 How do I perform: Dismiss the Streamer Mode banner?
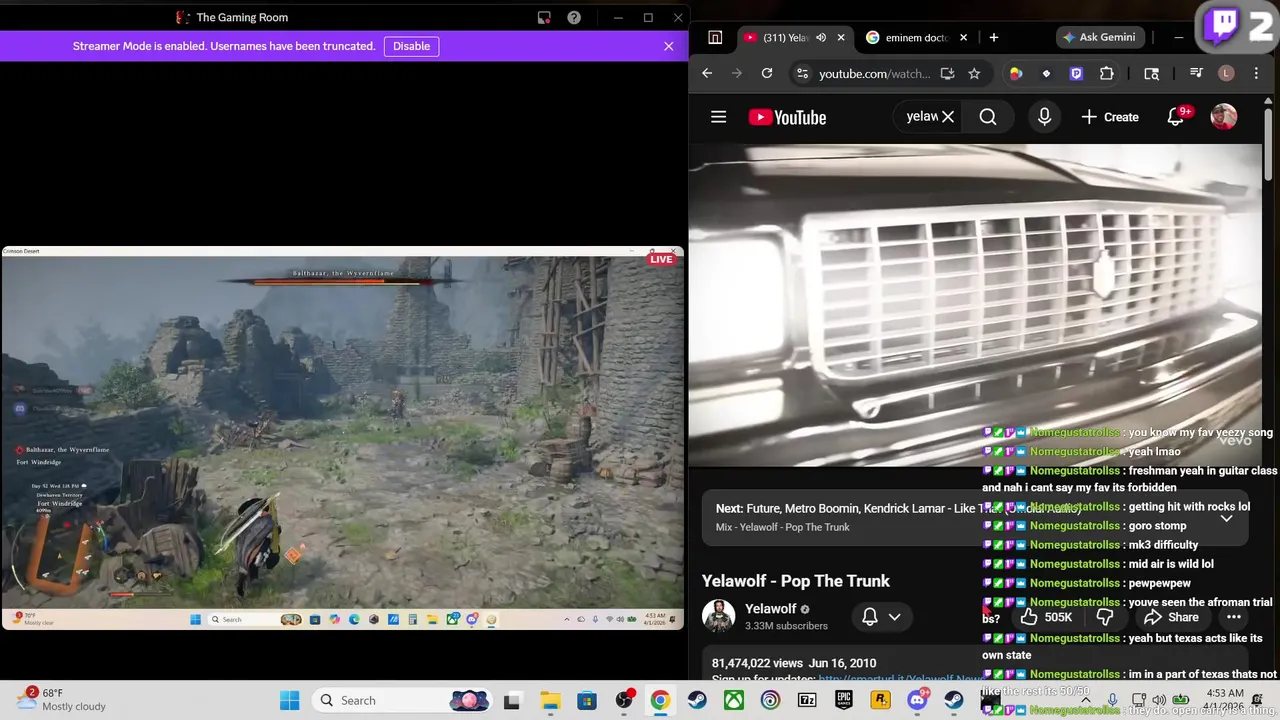668,46
